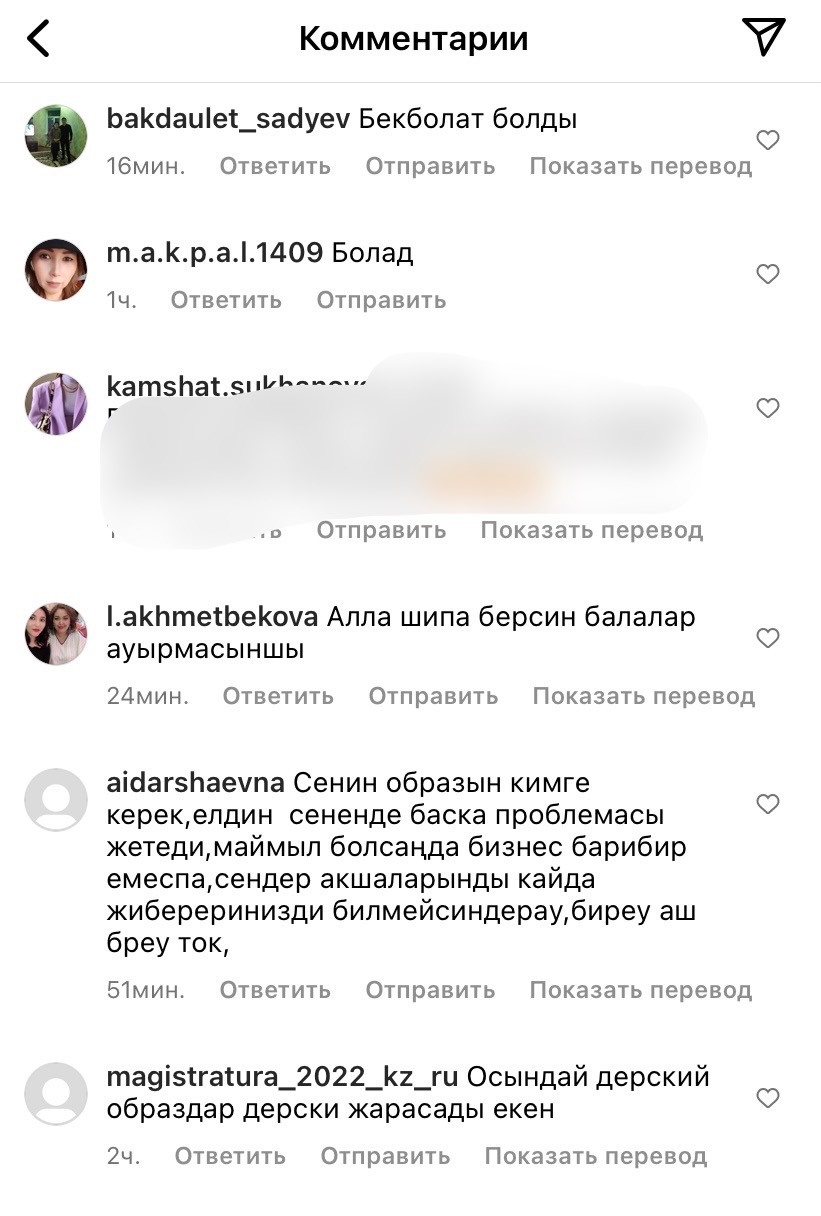821x1216 pixels.
Task: Tap aidarshaevna default gray avatar
Action: point(56,800)
